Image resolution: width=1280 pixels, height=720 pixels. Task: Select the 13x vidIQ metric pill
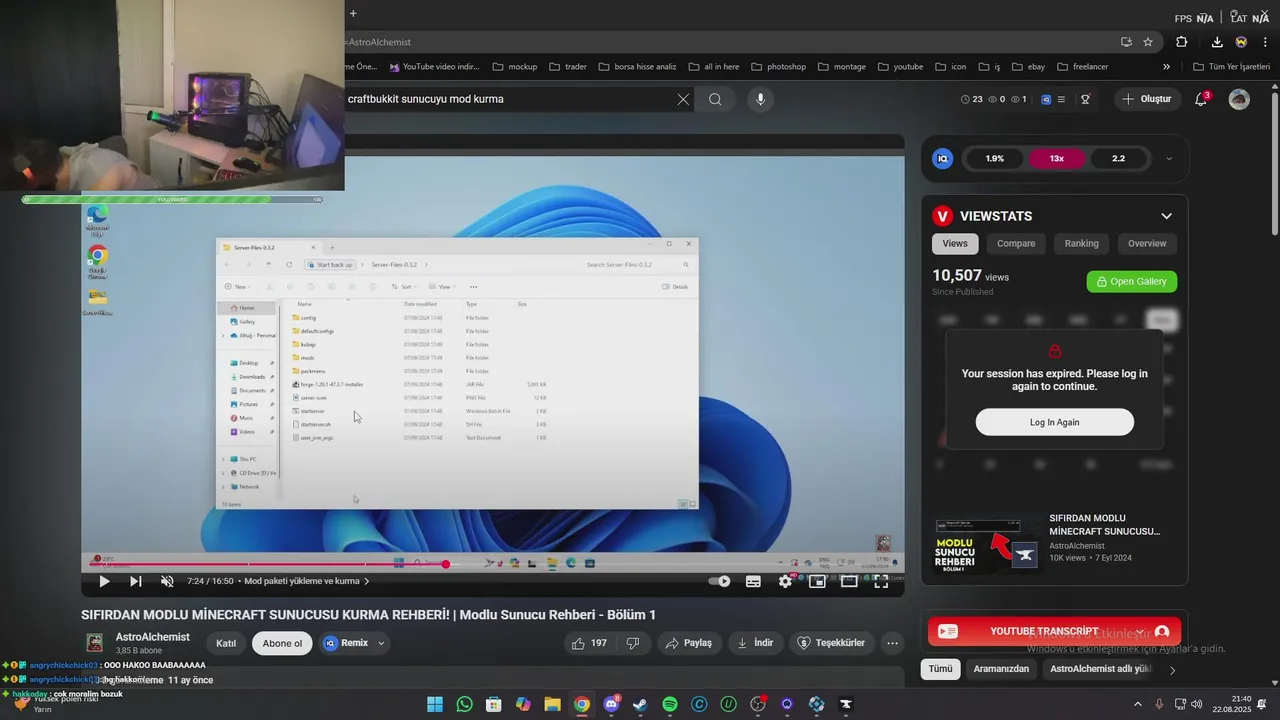(x=1057, y=158)
